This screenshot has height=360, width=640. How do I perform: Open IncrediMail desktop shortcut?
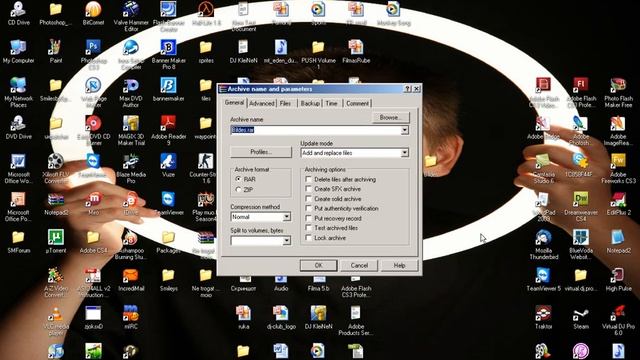click(131, 280)
